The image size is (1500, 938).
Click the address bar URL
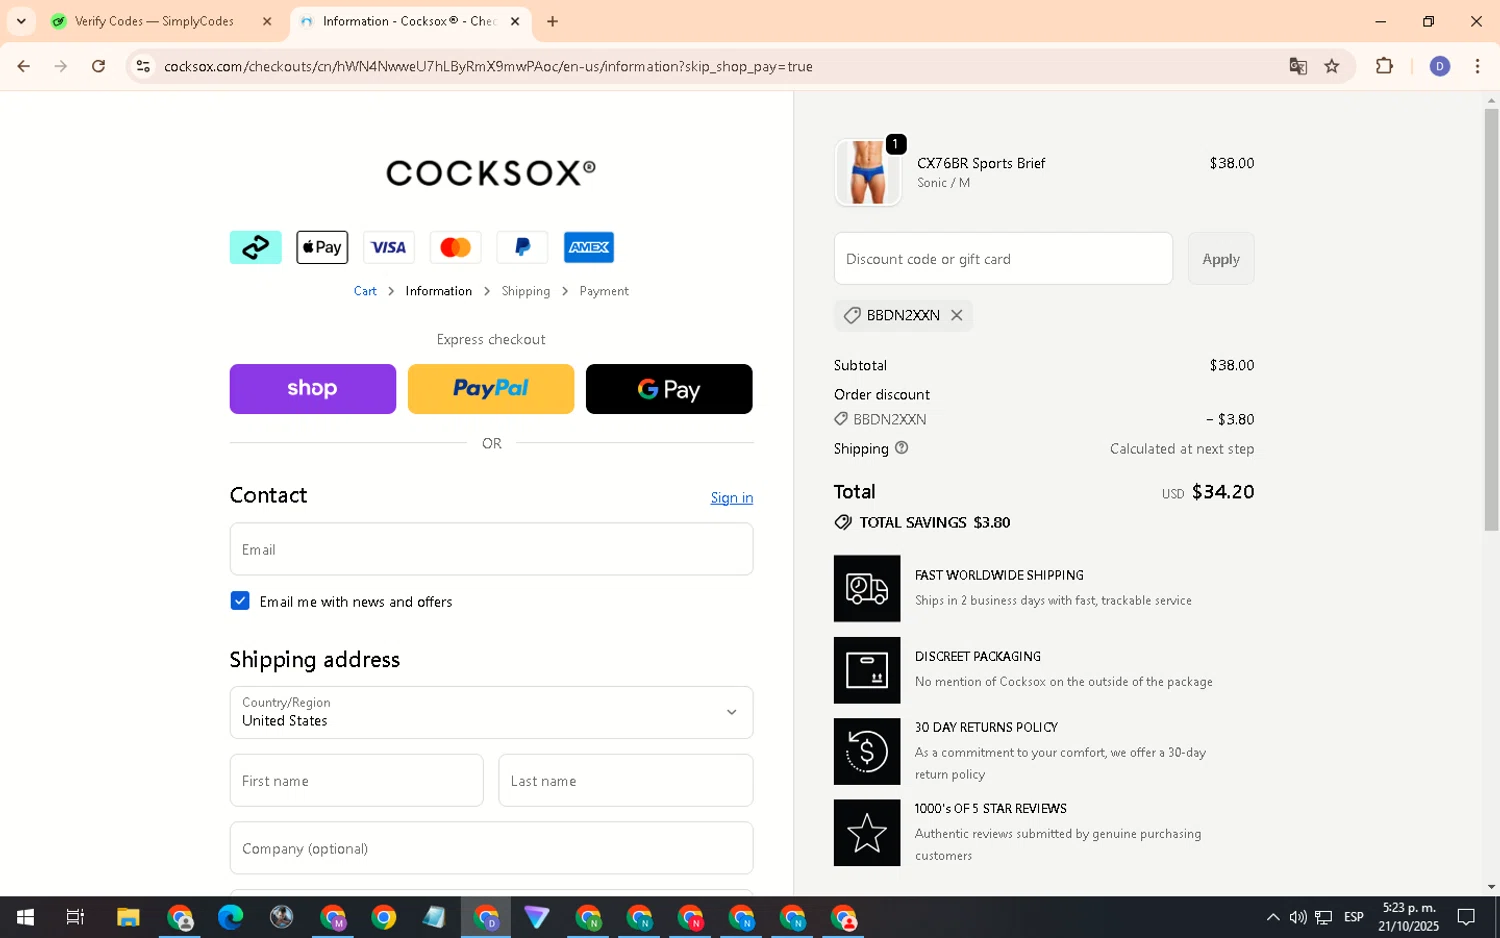pos(488,66)
